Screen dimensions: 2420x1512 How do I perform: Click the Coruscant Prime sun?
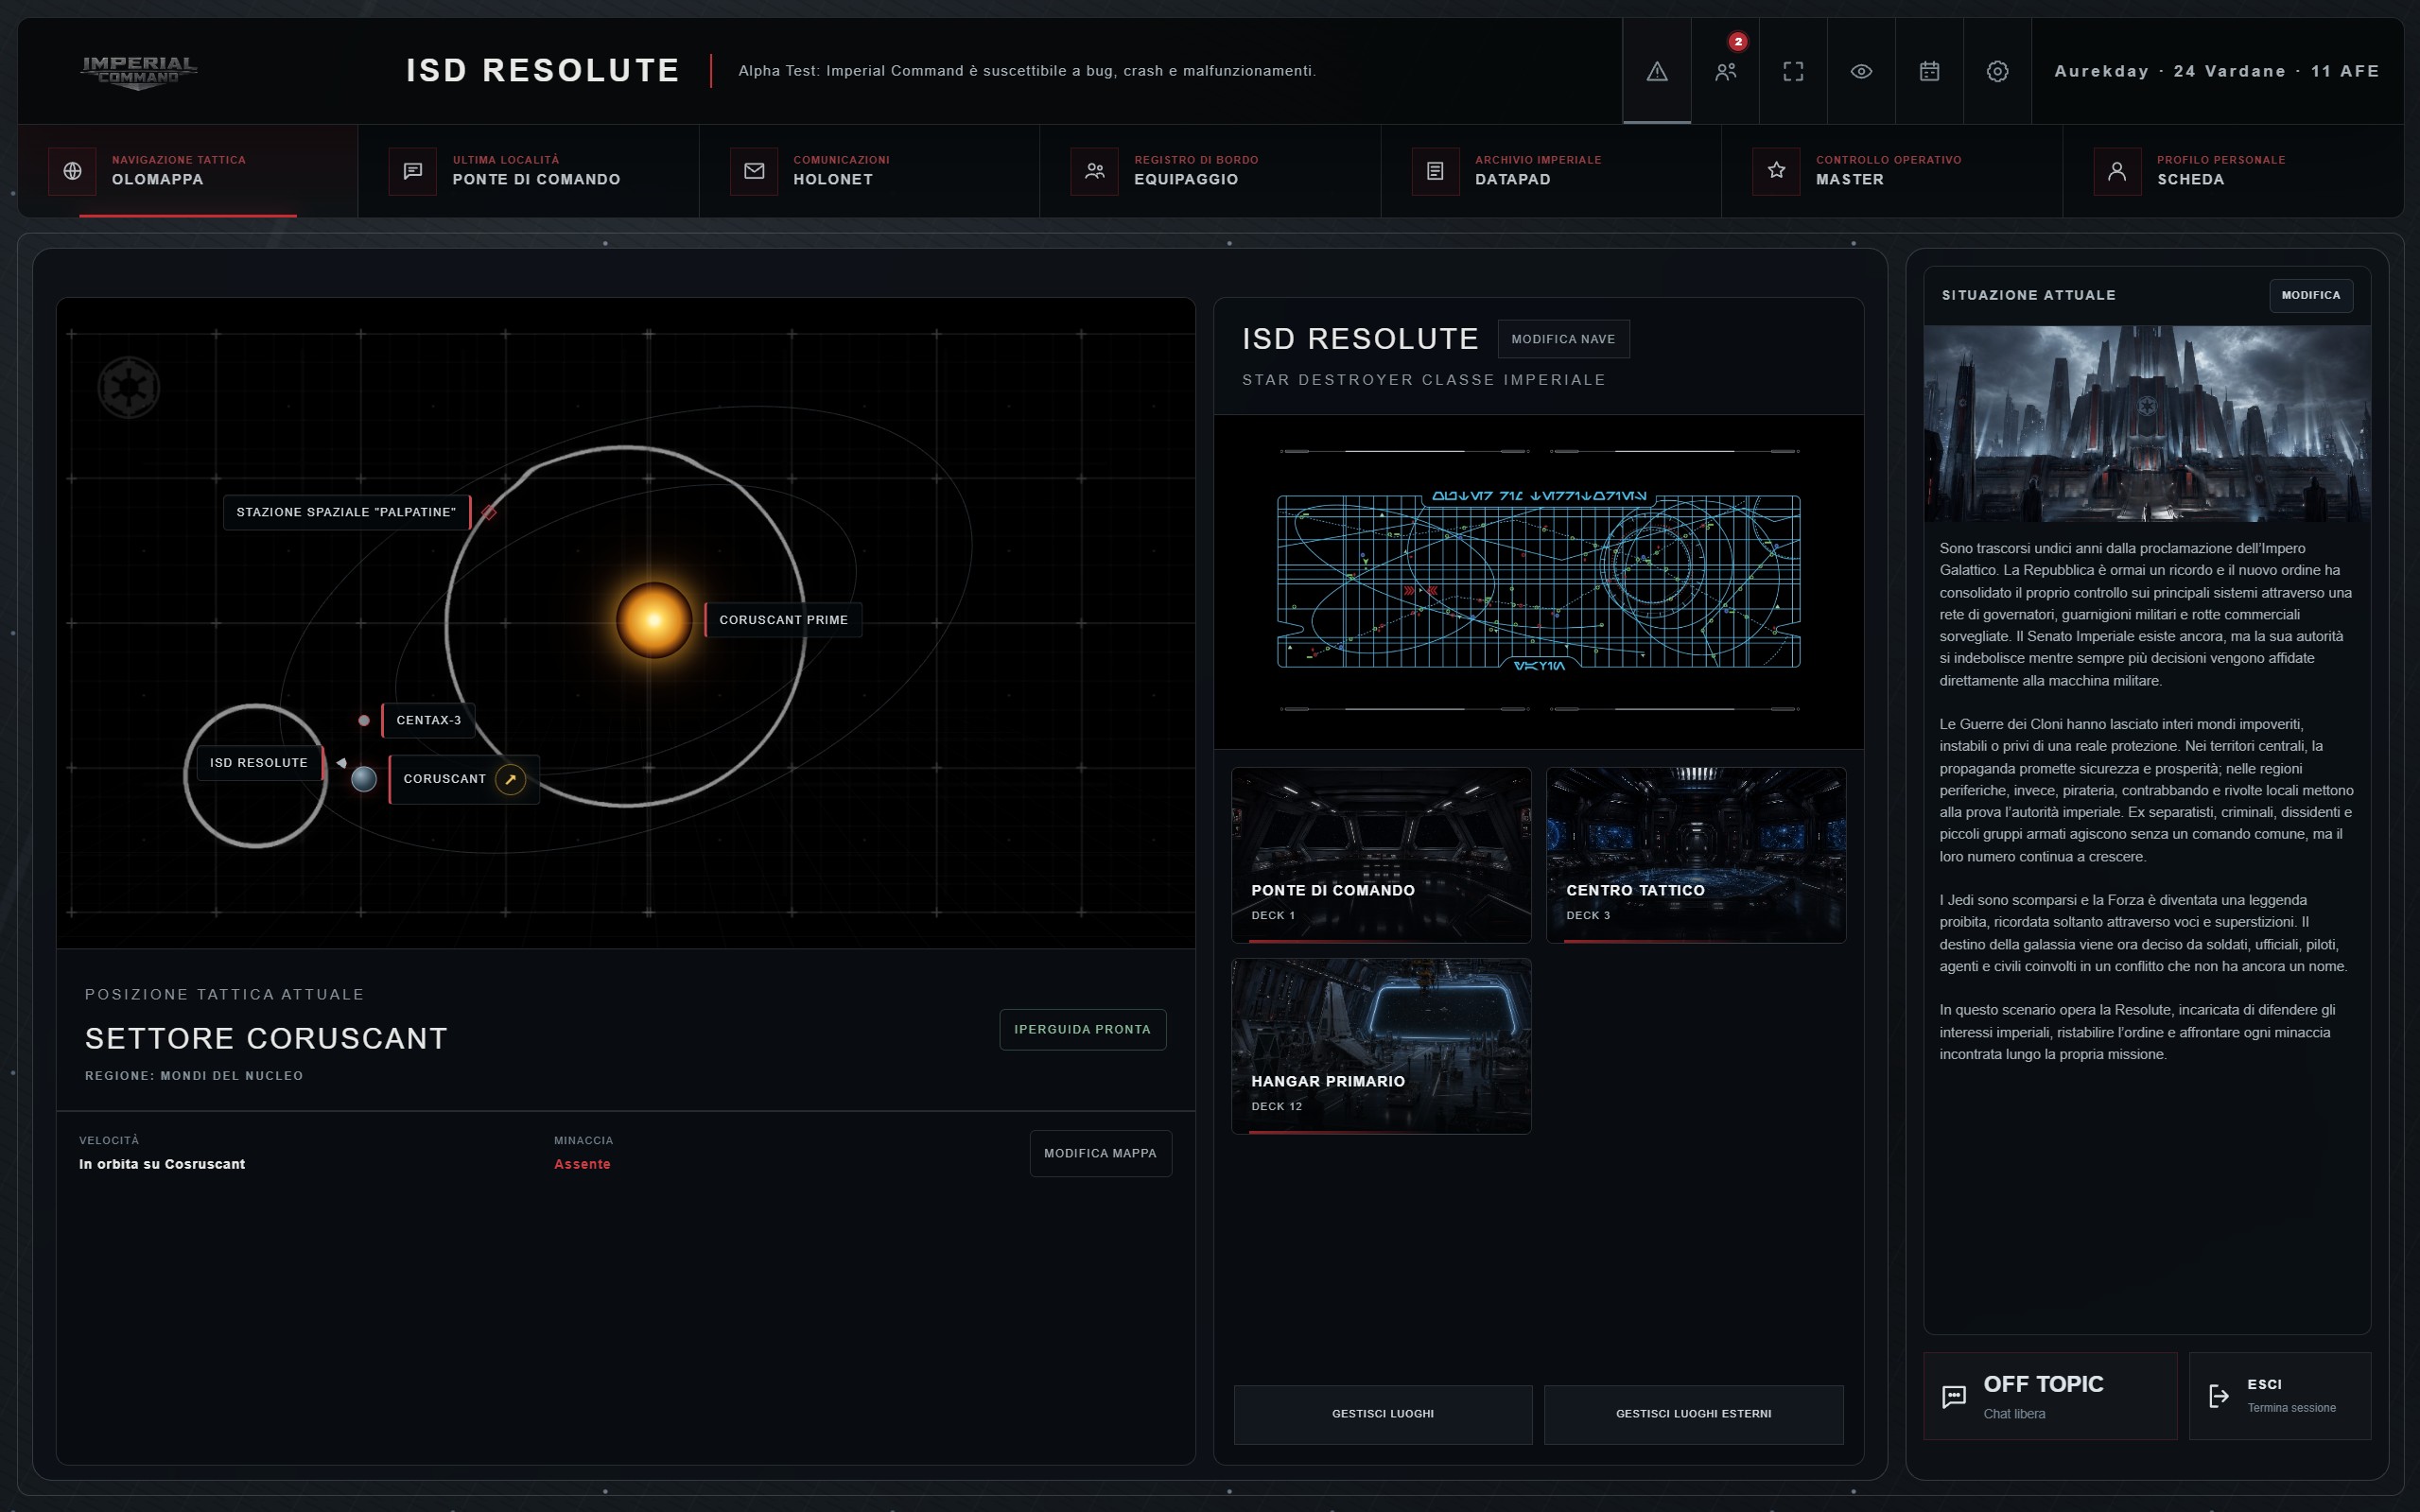coord(654,620)
